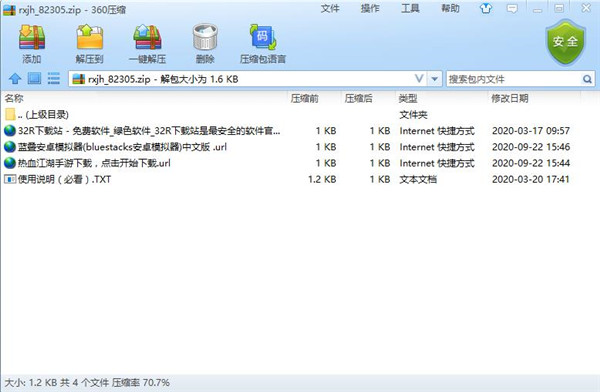Maximize the 360压缩 window
Image resolution: width=600 pixels, height=392 pixels.
coord(559,8)
